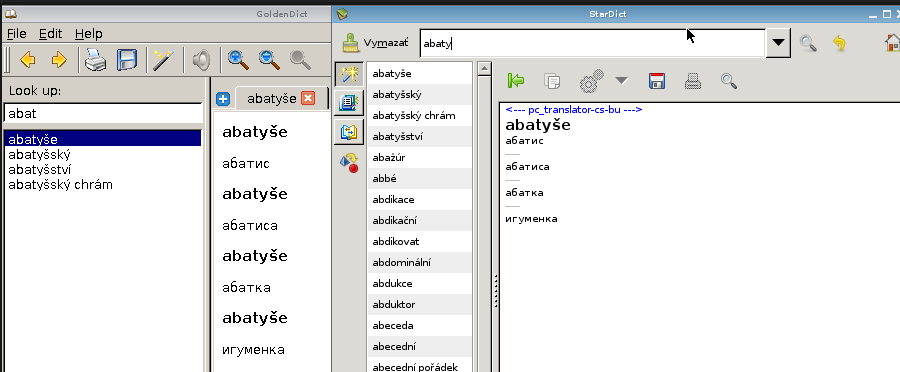Viewport: 900px width, 372px height.
Task: Click the StarDict search input field
Action: click(592, 44)
